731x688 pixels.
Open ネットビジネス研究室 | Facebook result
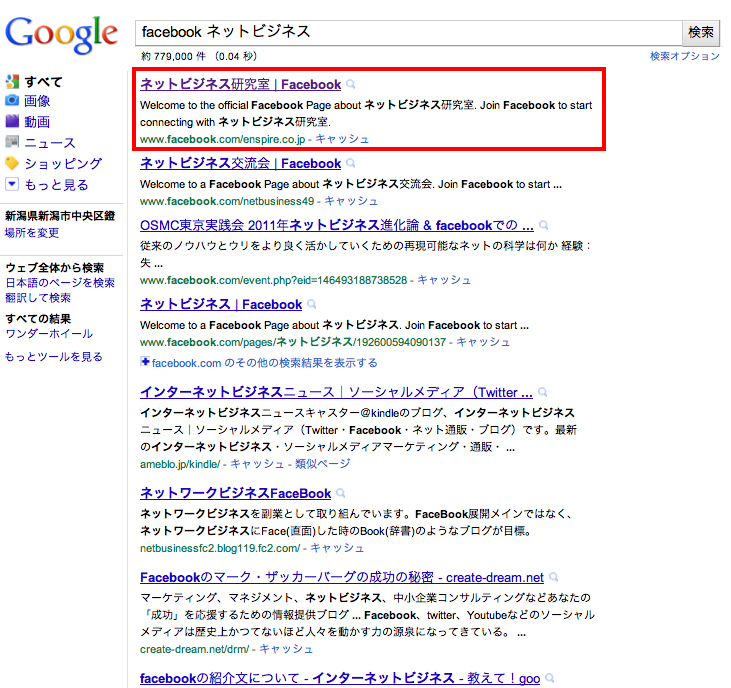[x=241, y=84]
